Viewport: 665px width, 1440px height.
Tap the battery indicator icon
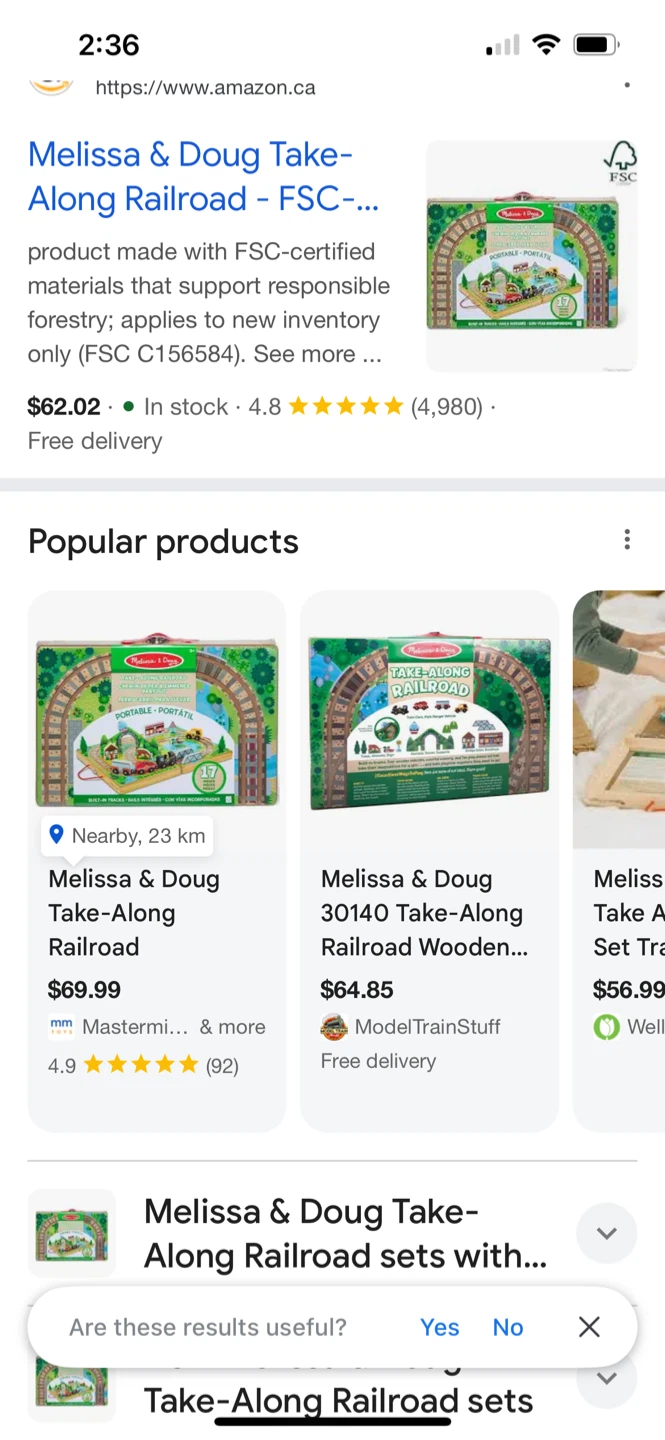coord(594,43)
